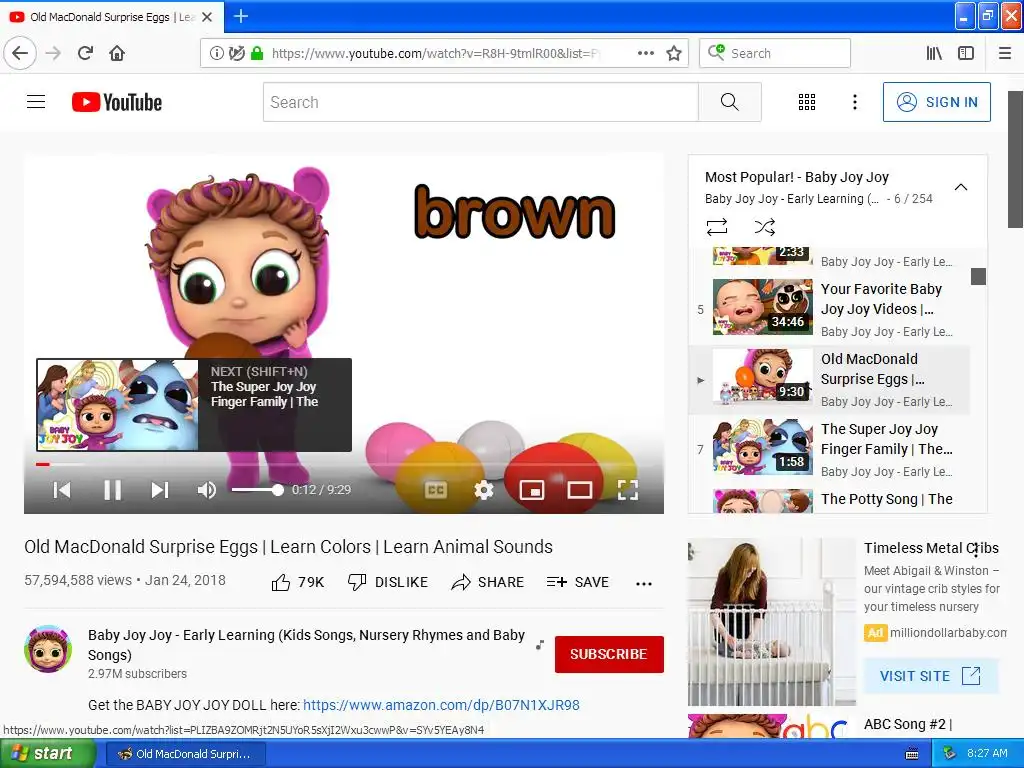Click the SIGN IN button

pos(936,102)
